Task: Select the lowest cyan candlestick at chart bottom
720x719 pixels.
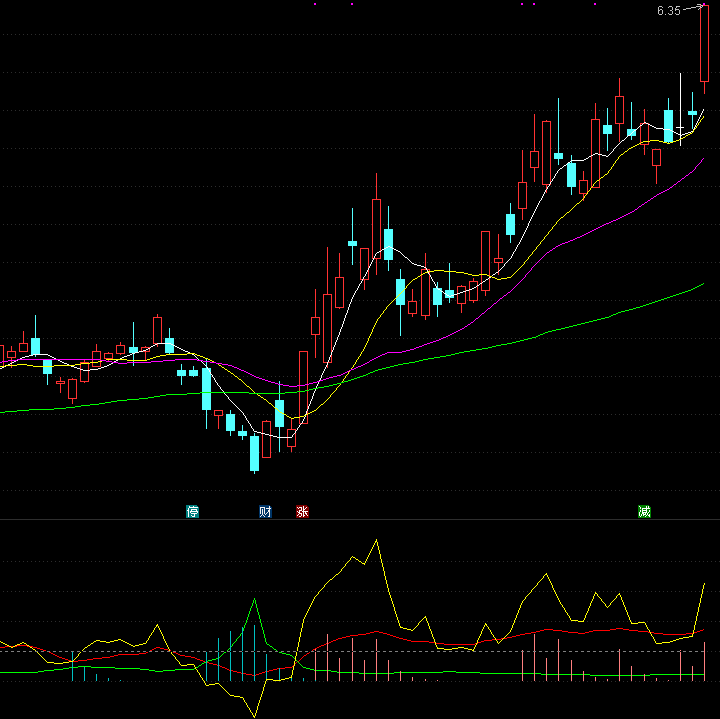Action: tap(254, 454)
